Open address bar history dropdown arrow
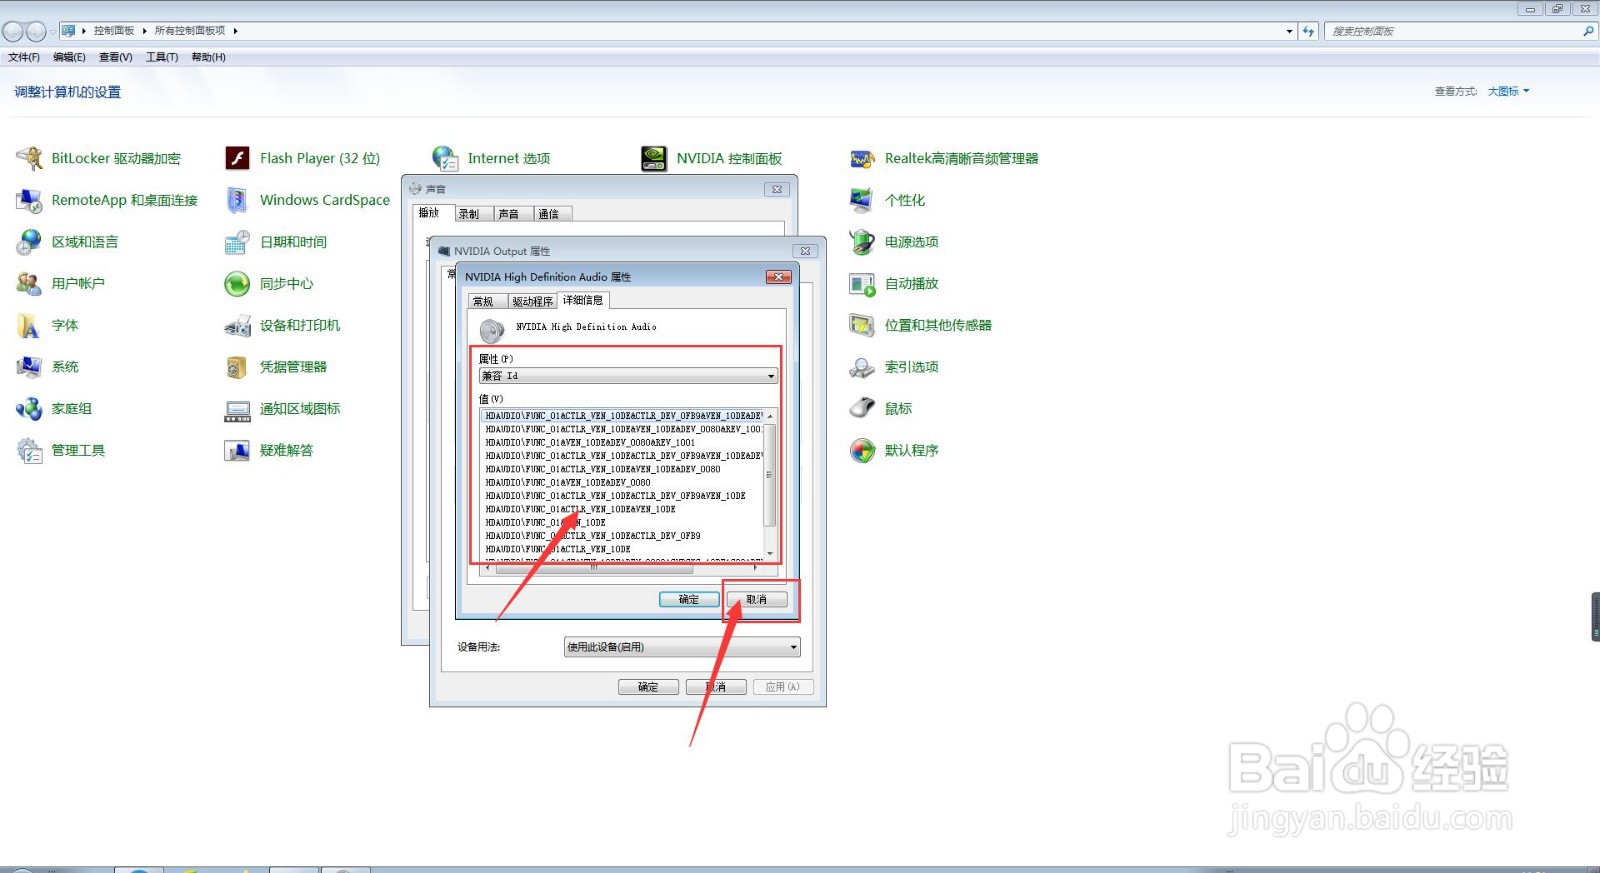Screen dimensions: 1600x873 pyautogui.click(x=1289, y=31)
